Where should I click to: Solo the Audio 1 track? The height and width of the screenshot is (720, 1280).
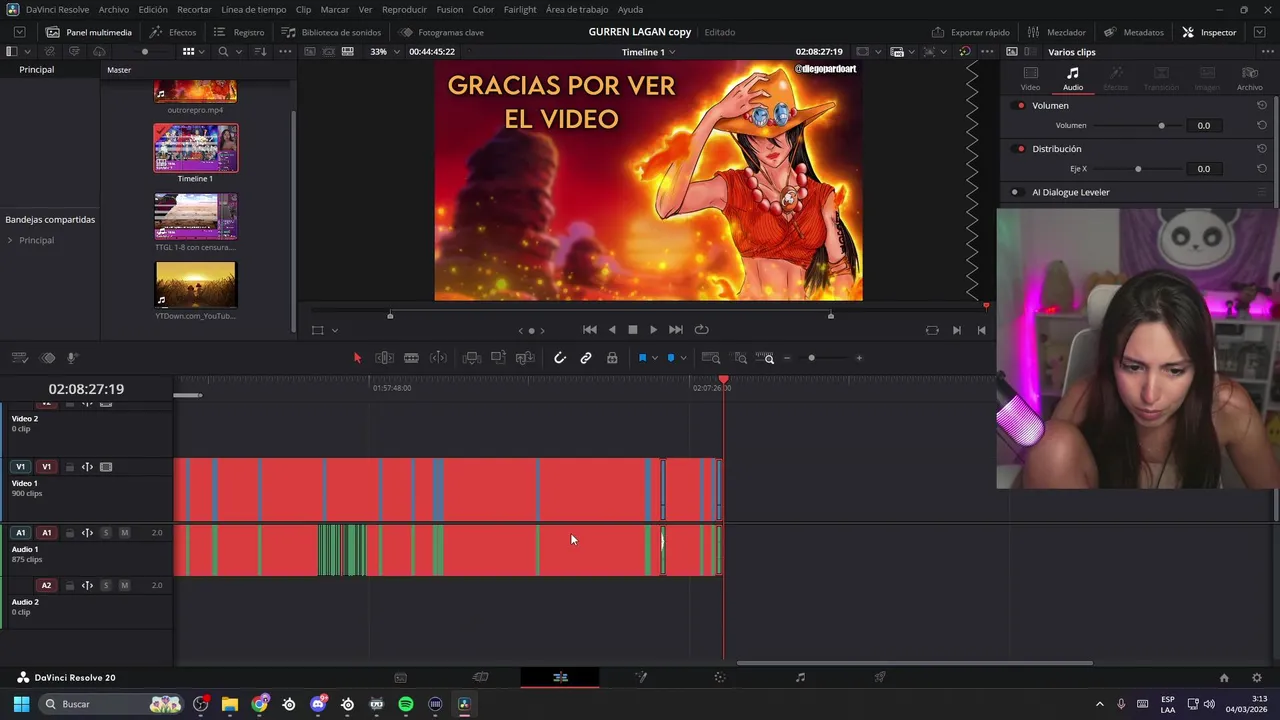pos(106,533)
